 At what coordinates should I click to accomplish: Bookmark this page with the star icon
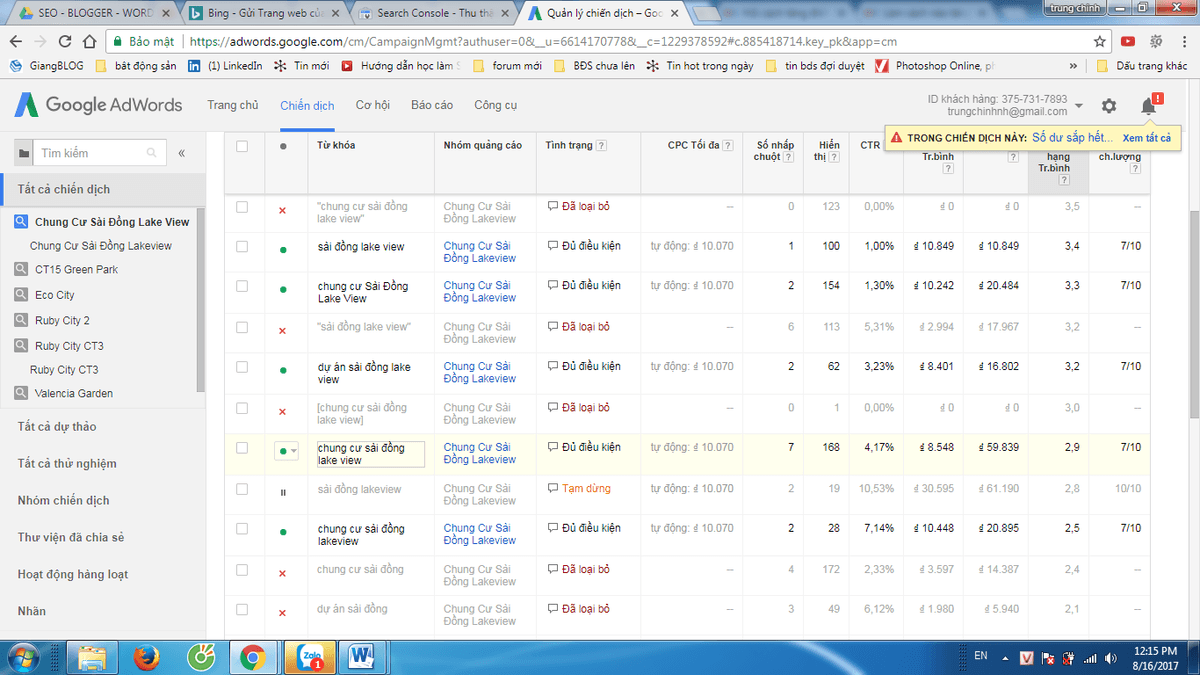click(x=1100, y=42)
